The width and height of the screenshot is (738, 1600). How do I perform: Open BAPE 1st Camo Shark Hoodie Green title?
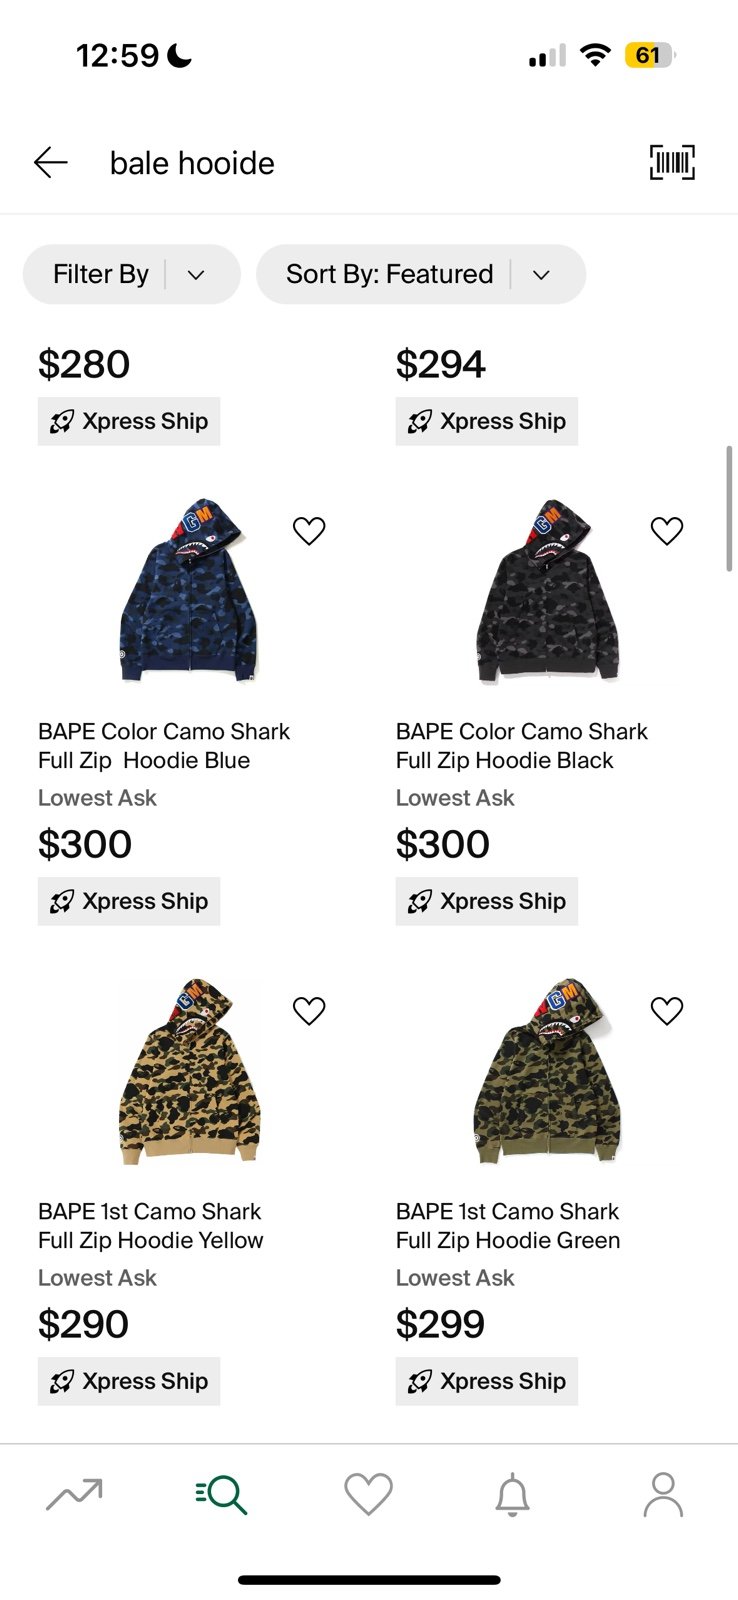508,1226
